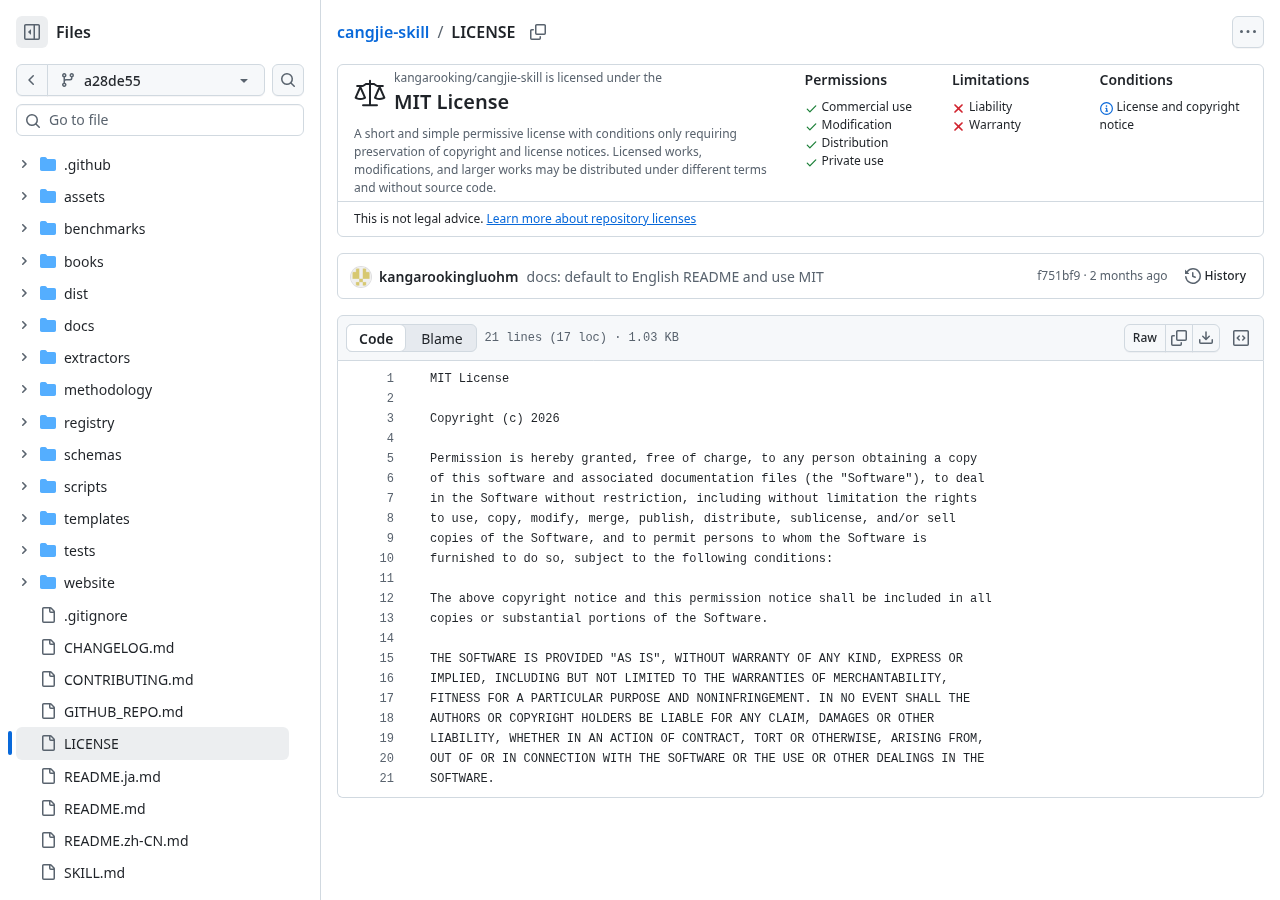Expand the scripts folder

24,486
